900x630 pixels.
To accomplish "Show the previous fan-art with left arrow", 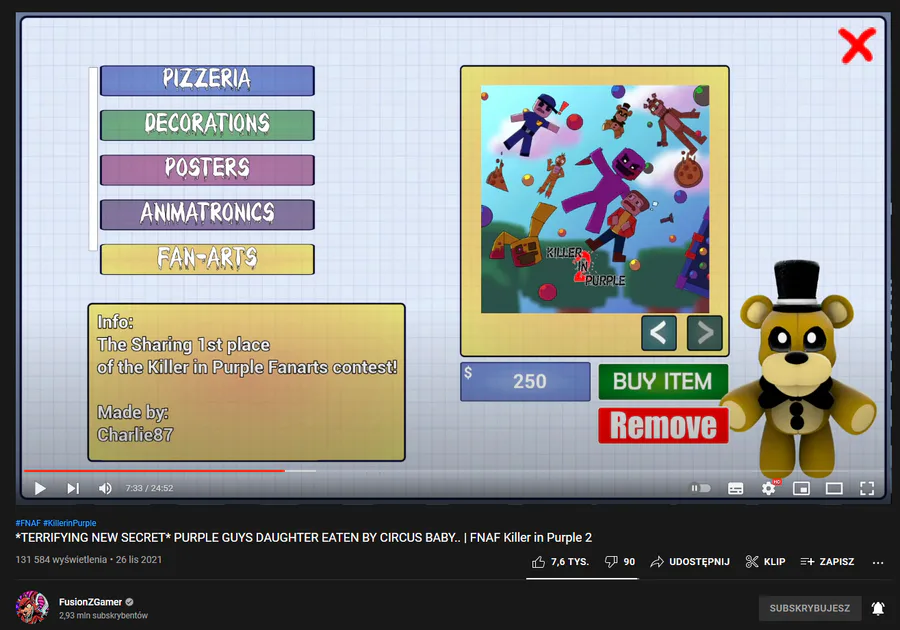I will [x=658, y=333].
